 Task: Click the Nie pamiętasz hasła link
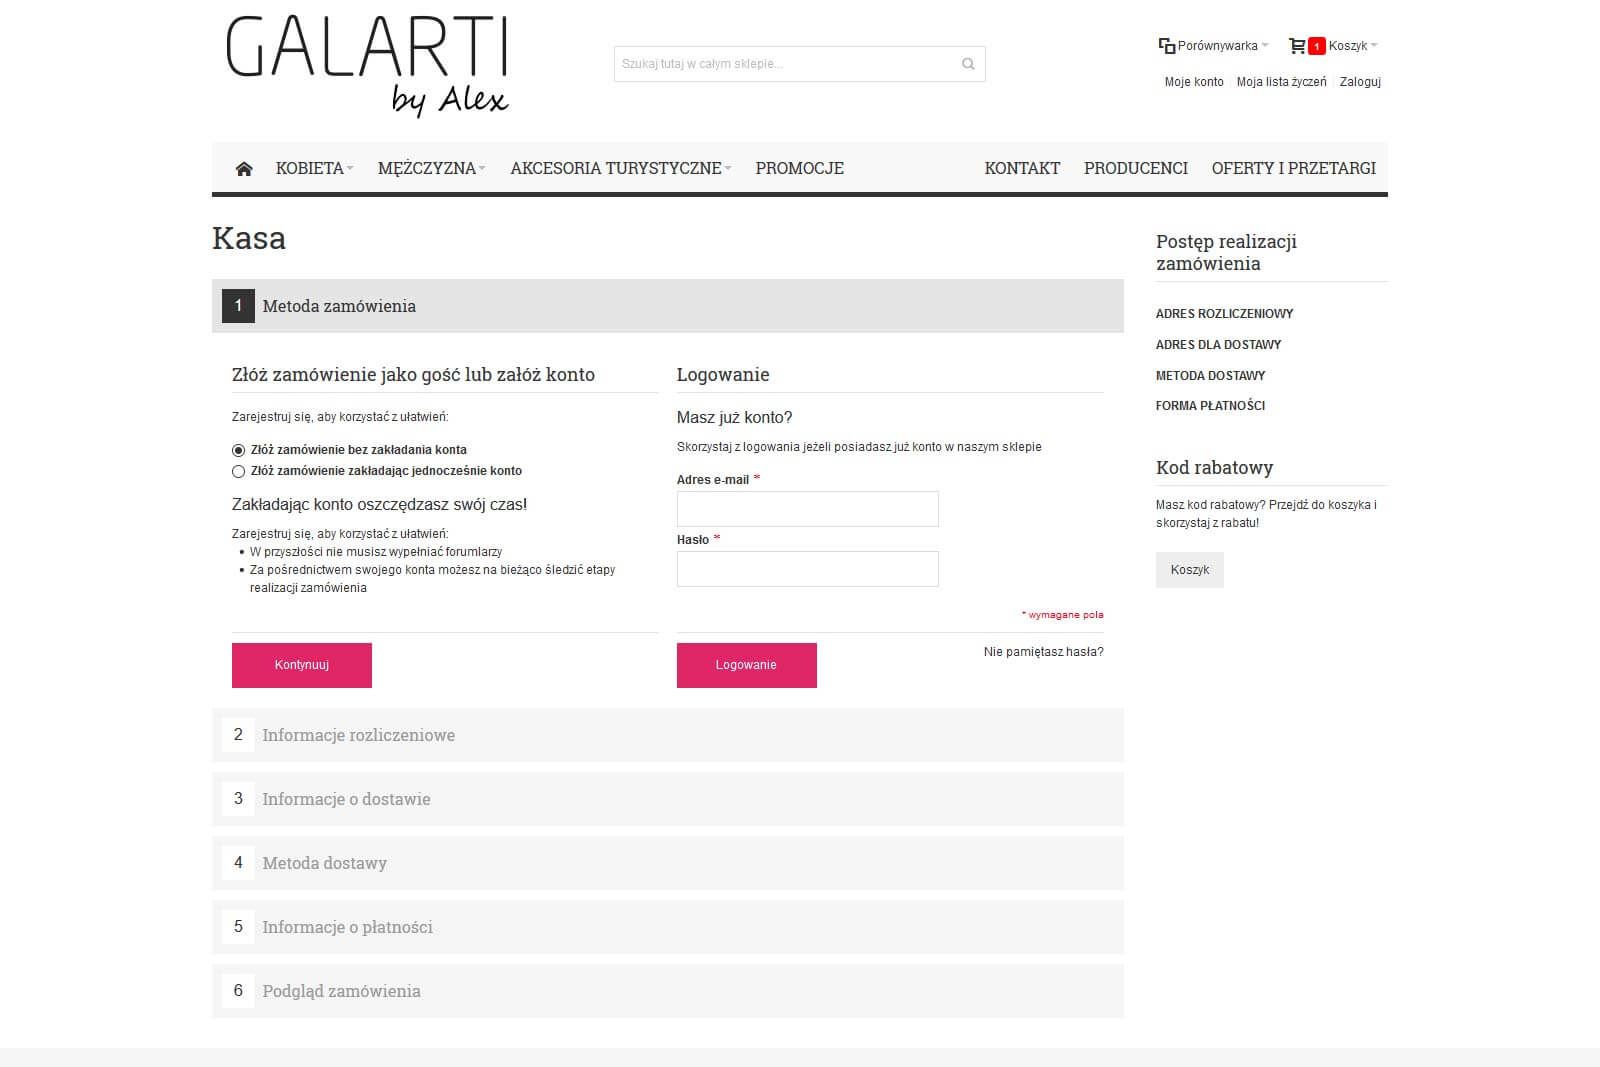(x=1043, y=652)
